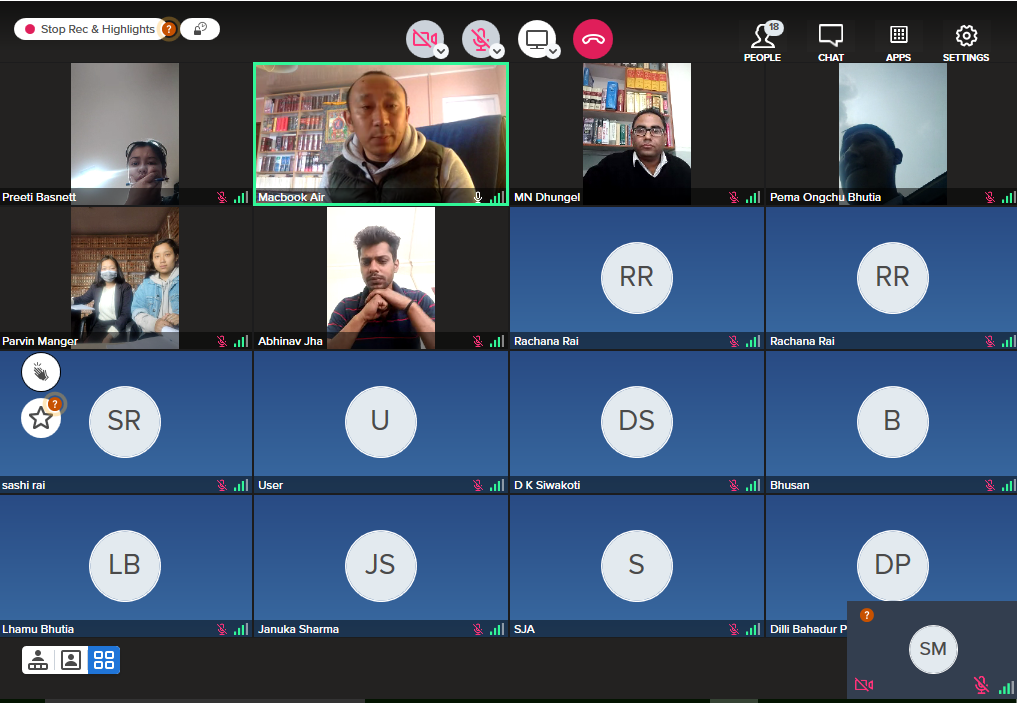The image size is (1017, 703).
Task: Select MN Dhungel's video tile
Action: (637, 134)
